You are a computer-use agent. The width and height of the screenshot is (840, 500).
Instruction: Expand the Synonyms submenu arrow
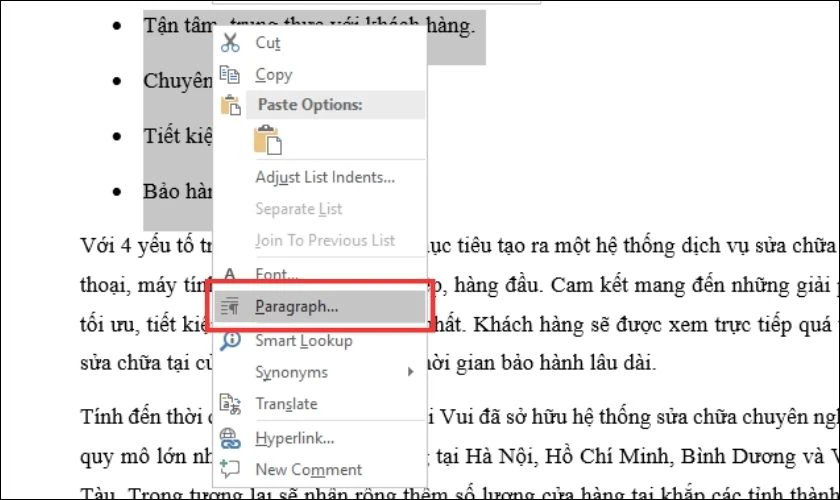click(410, 372)
